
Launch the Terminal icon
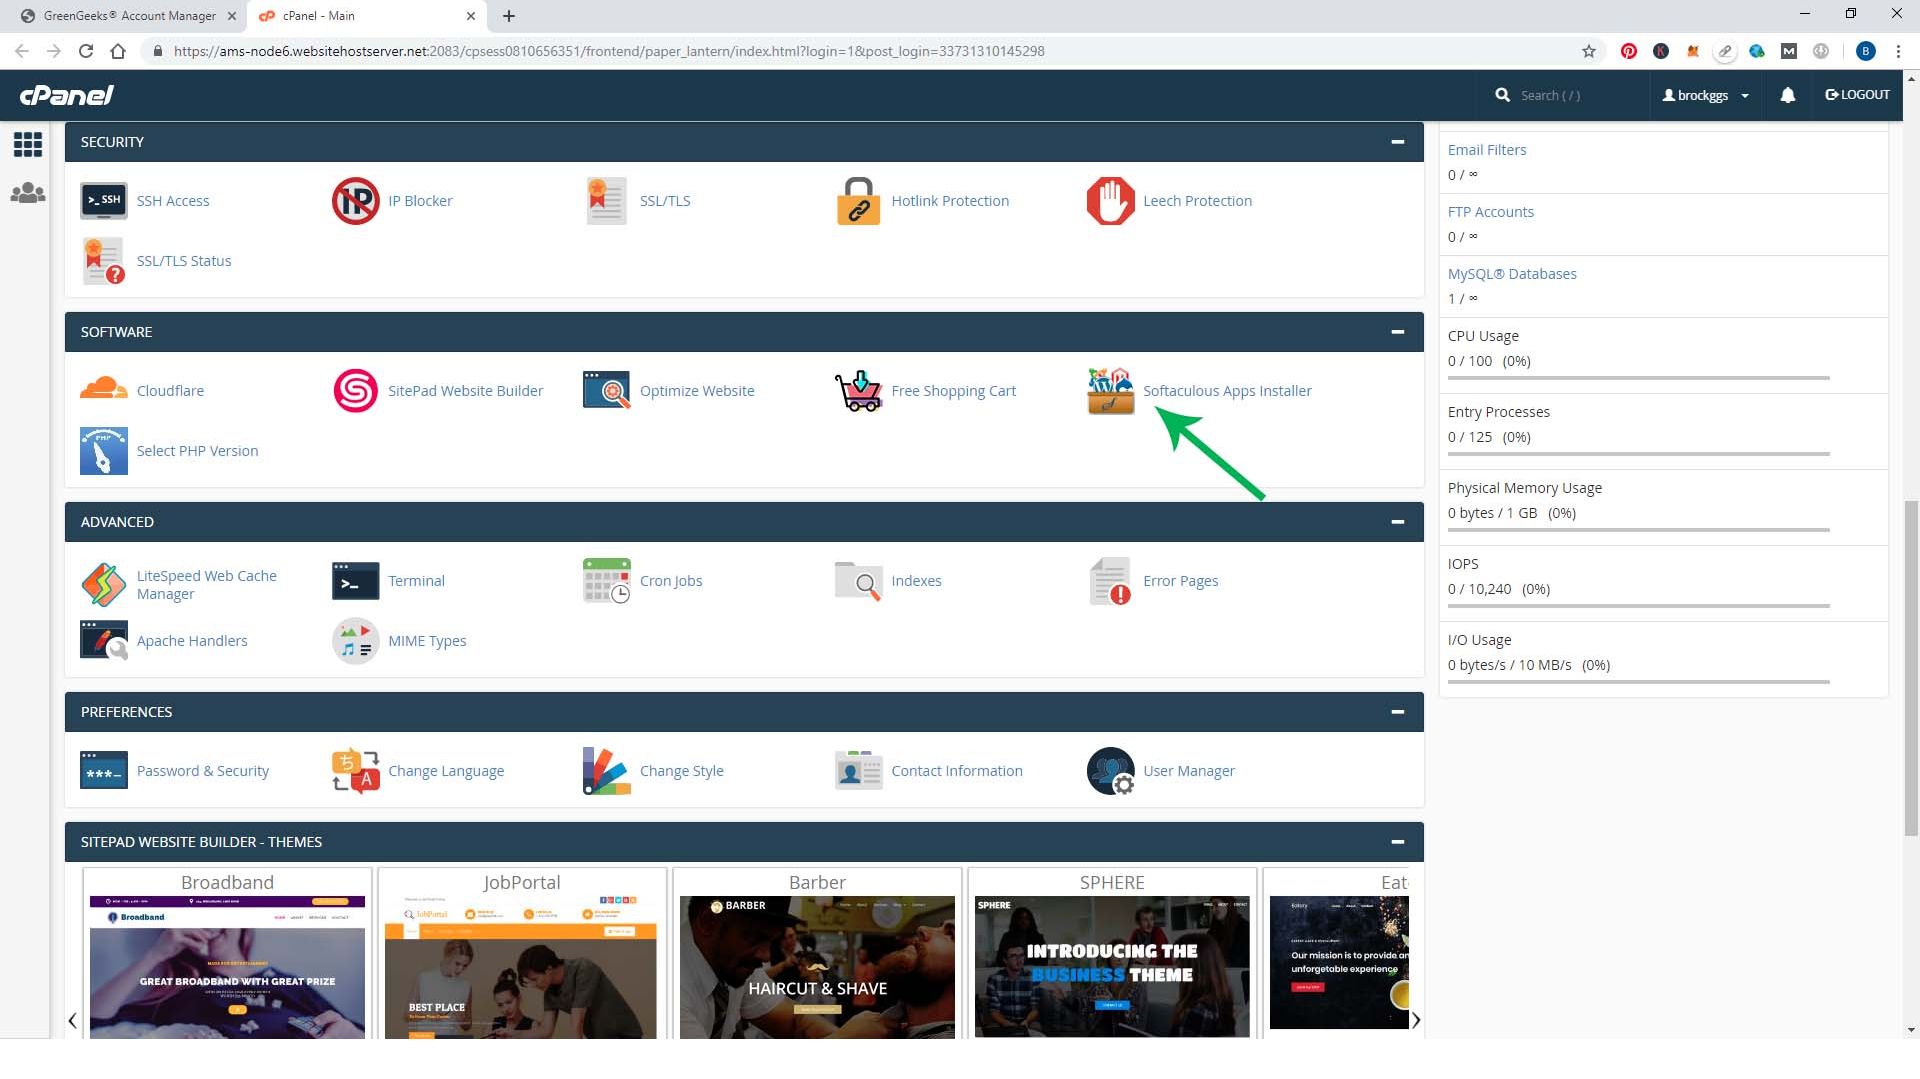(355, 581)
